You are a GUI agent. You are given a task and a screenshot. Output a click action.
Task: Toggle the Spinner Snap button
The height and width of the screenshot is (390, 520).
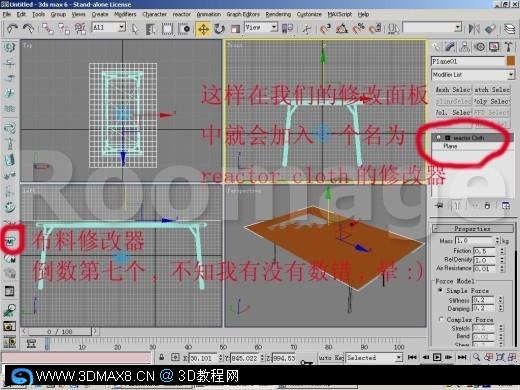pyautogui.click(x=376, y=29)
